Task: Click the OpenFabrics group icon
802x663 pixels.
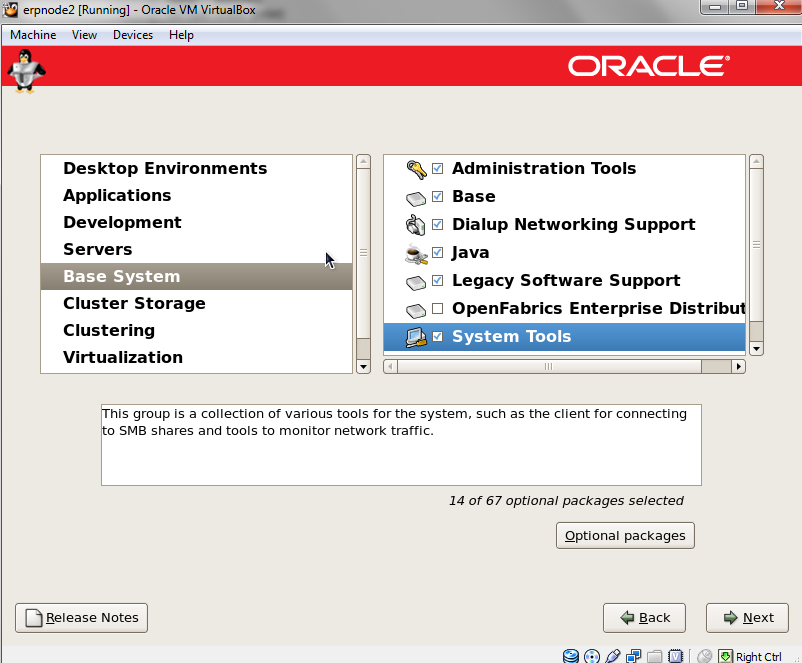Action: (x=416, y=311)
